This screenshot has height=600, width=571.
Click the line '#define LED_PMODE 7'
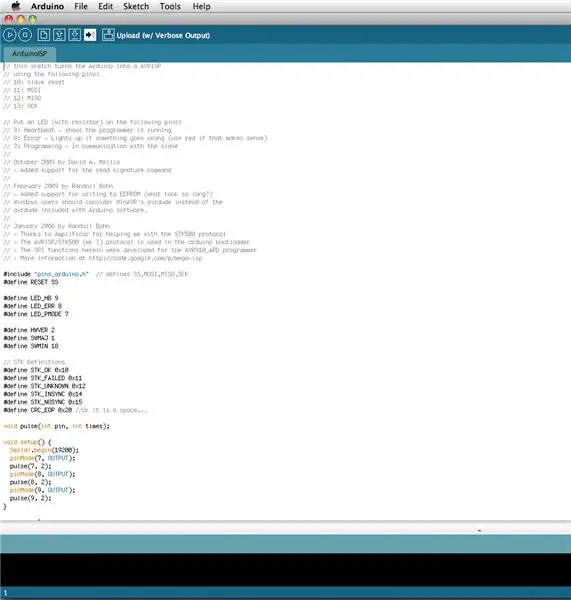36,314
